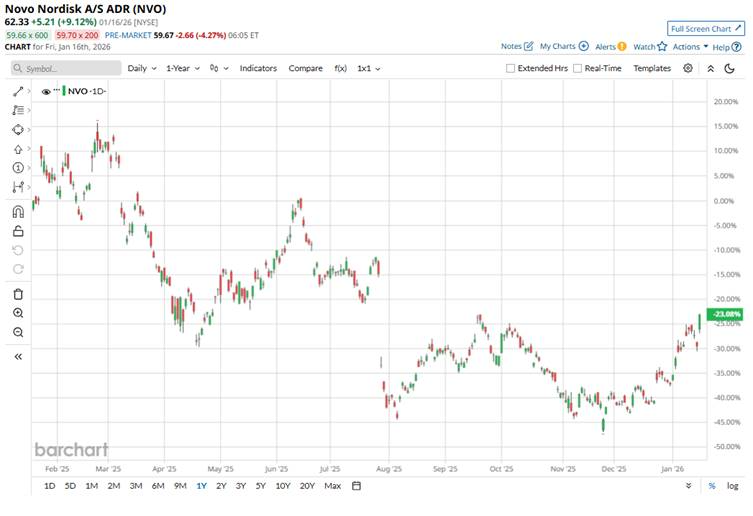Click the lock drawings icon

click(18, 231)
